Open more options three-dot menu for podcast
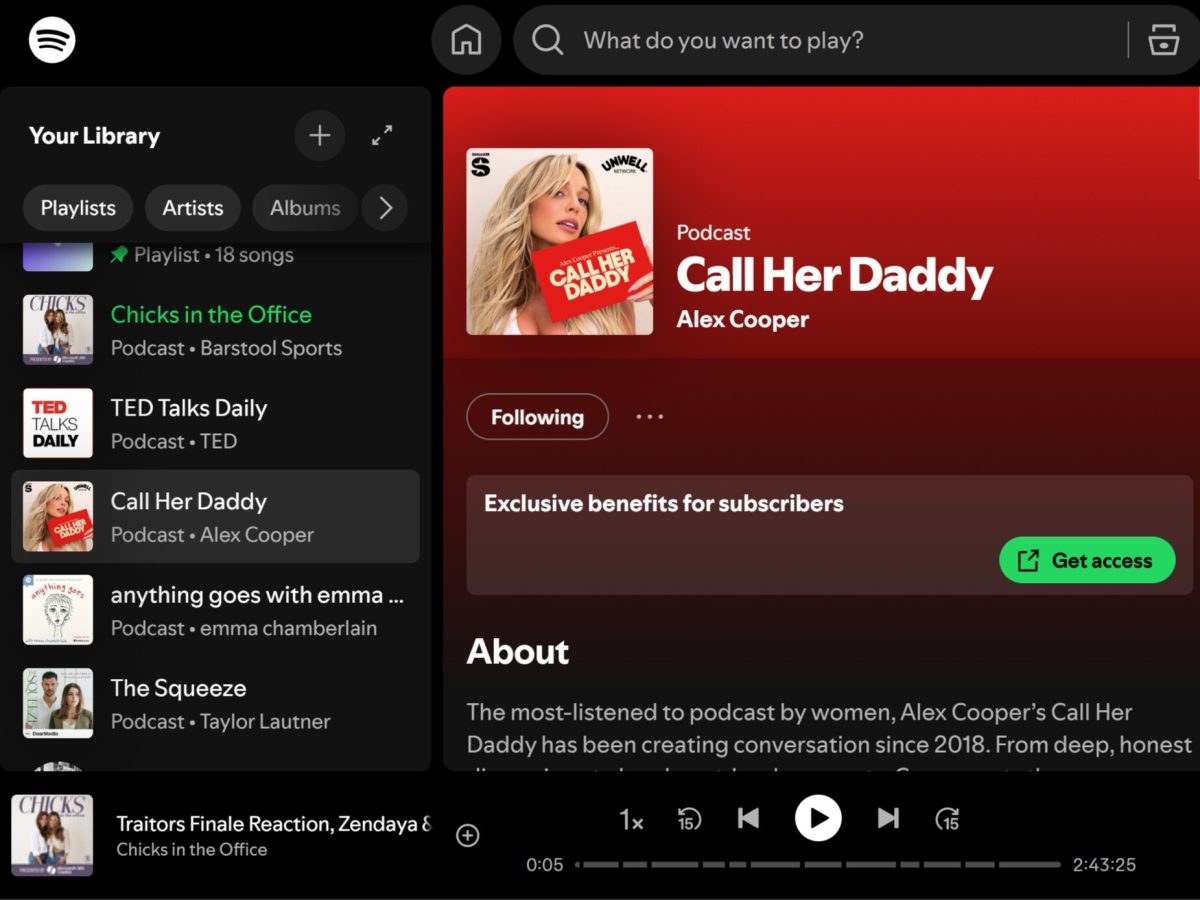The height and width of the screenshot is (900, 1200). (650, 417)
